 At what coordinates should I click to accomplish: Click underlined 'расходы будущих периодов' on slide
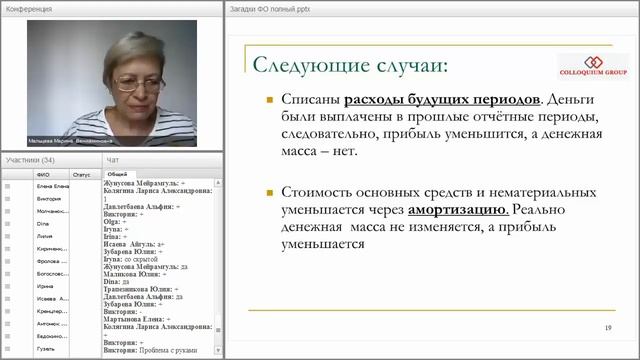442,99
